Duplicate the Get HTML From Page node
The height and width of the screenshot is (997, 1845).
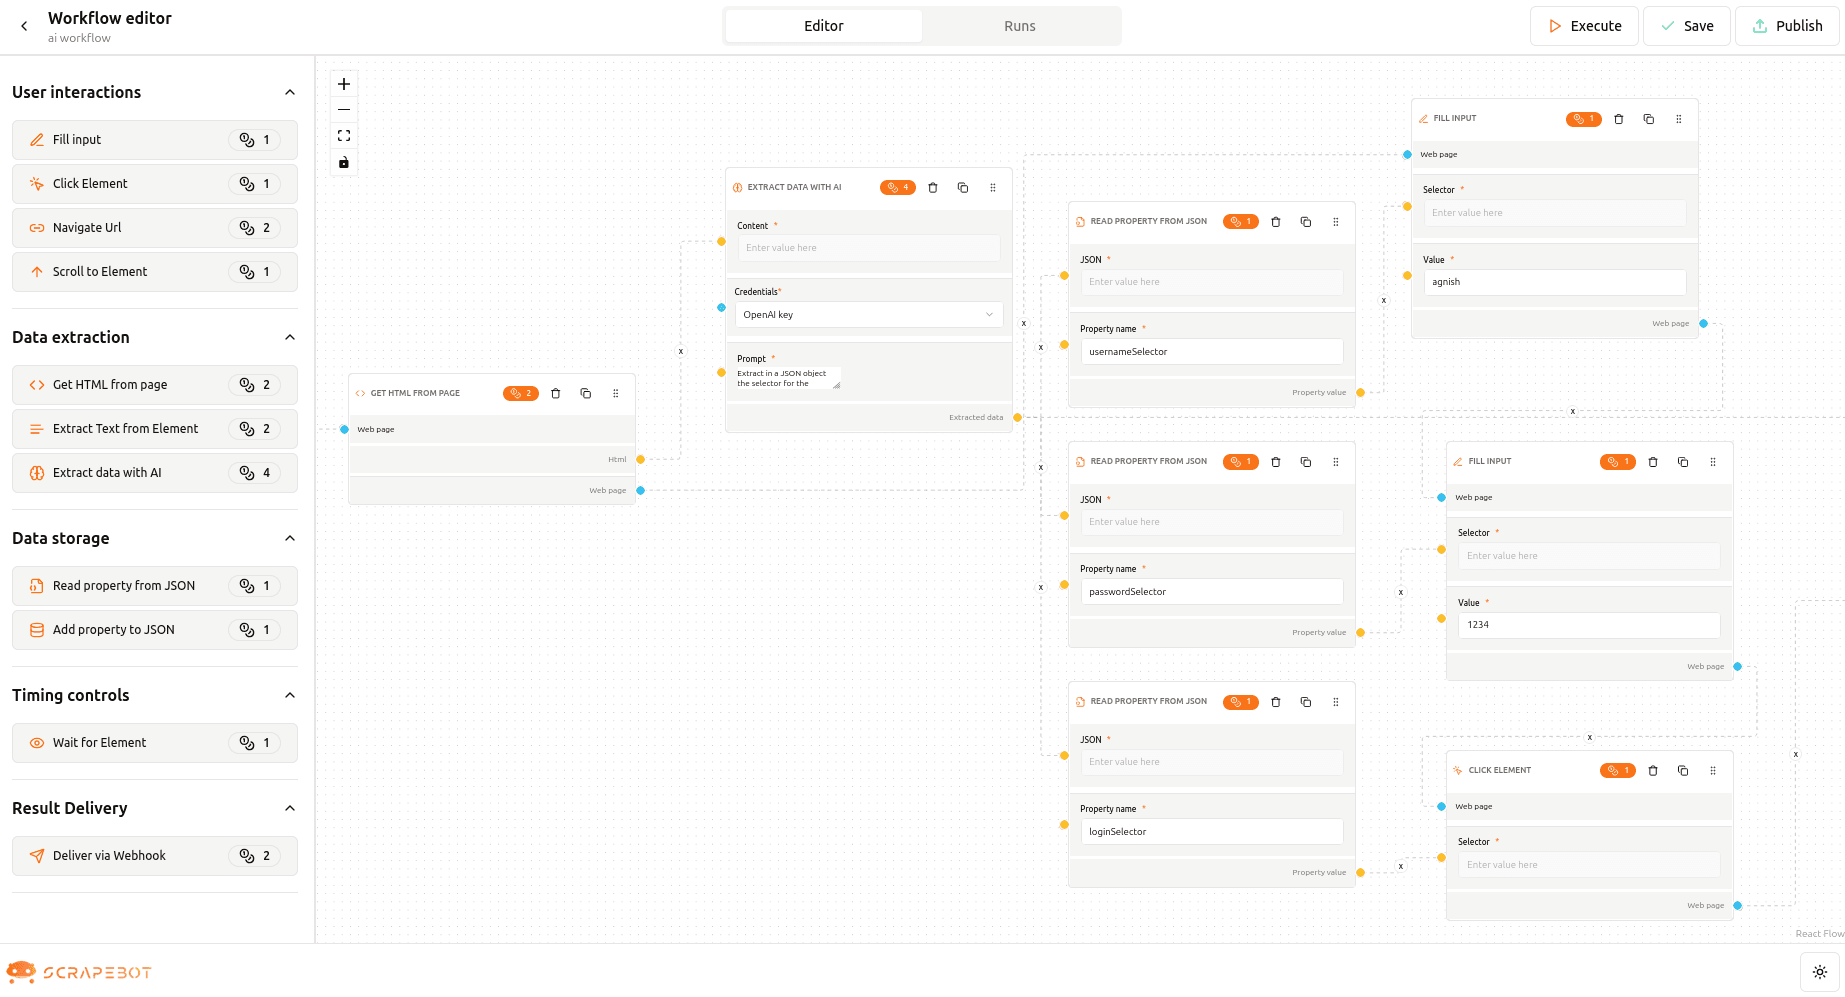(586, 394)
